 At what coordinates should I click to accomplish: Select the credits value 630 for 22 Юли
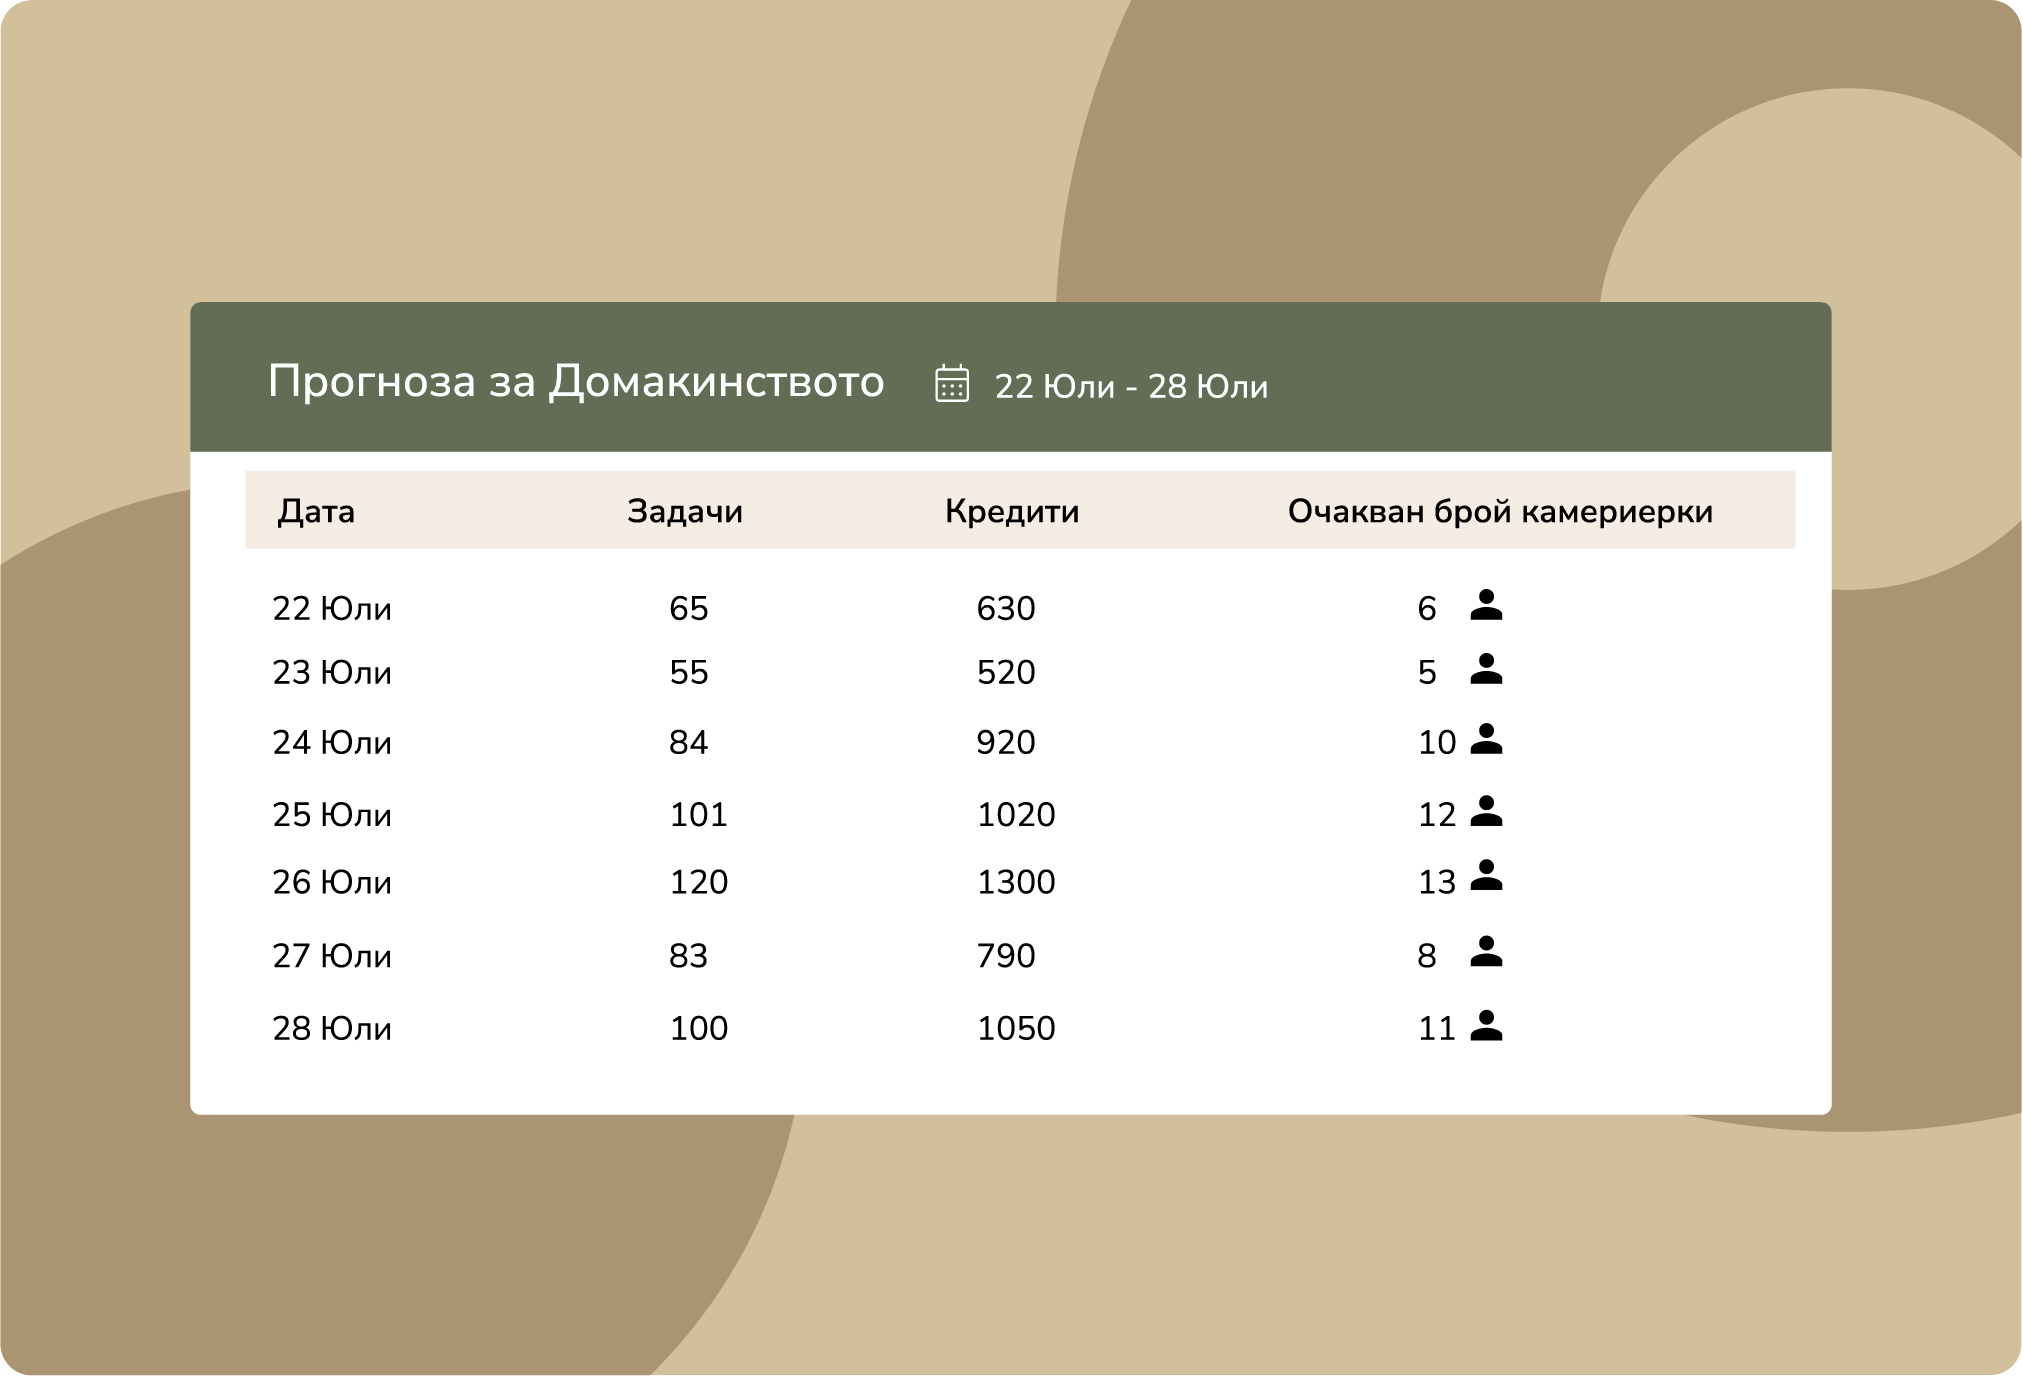[1008, 607]
